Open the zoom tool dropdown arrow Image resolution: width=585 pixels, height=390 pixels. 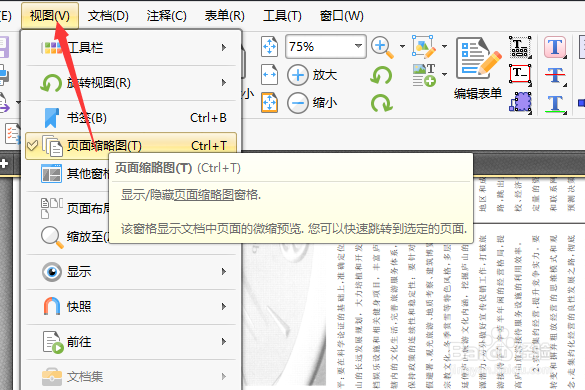(402, 47)
